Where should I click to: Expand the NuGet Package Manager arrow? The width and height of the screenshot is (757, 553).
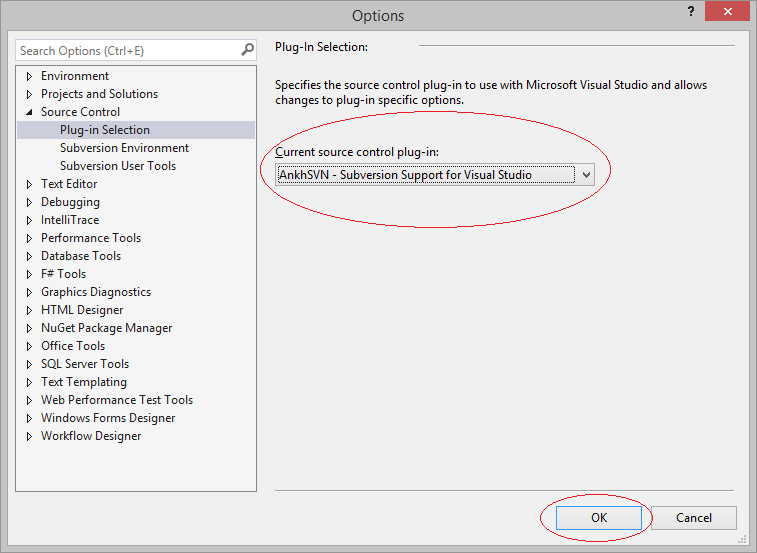point(29,328)
